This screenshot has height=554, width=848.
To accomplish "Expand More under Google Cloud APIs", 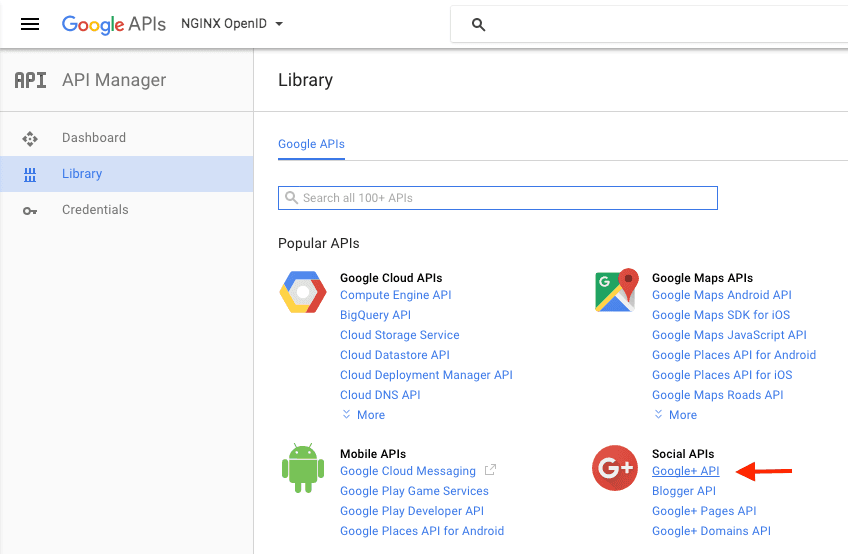I will click(363, 415).
